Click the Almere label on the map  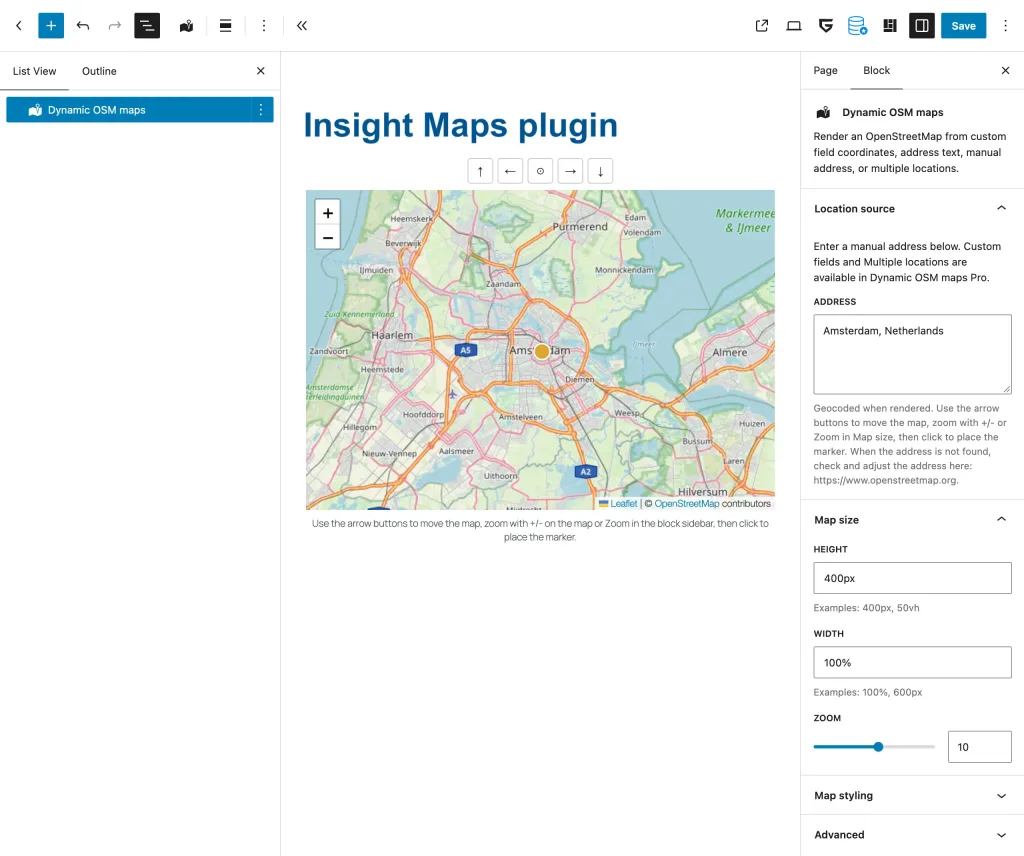click(x=729, y=352)
